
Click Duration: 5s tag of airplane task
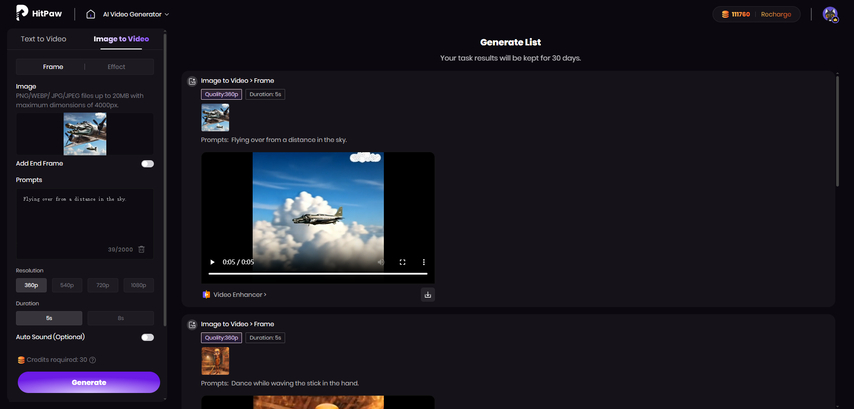point(265,94)
